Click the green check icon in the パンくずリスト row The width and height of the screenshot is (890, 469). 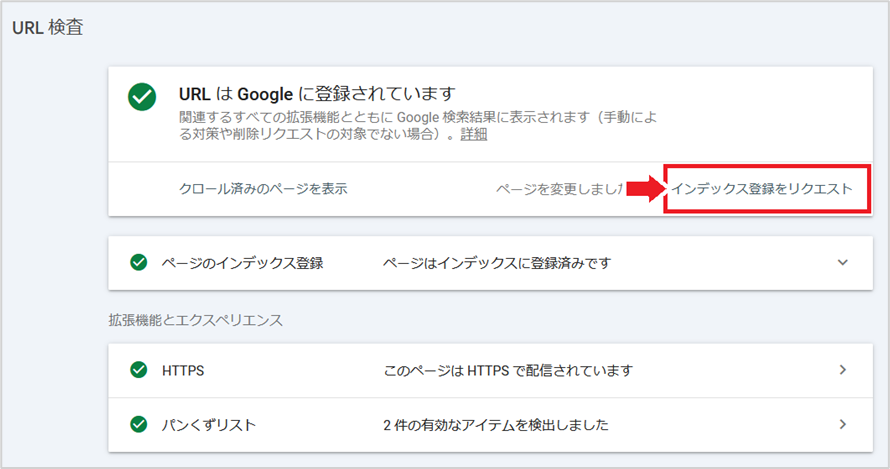tap(138, 424)
